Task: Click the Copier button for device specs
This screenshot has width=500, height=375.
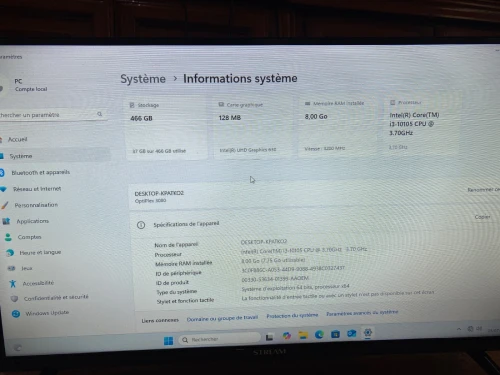Action: (x=483, y=217)
